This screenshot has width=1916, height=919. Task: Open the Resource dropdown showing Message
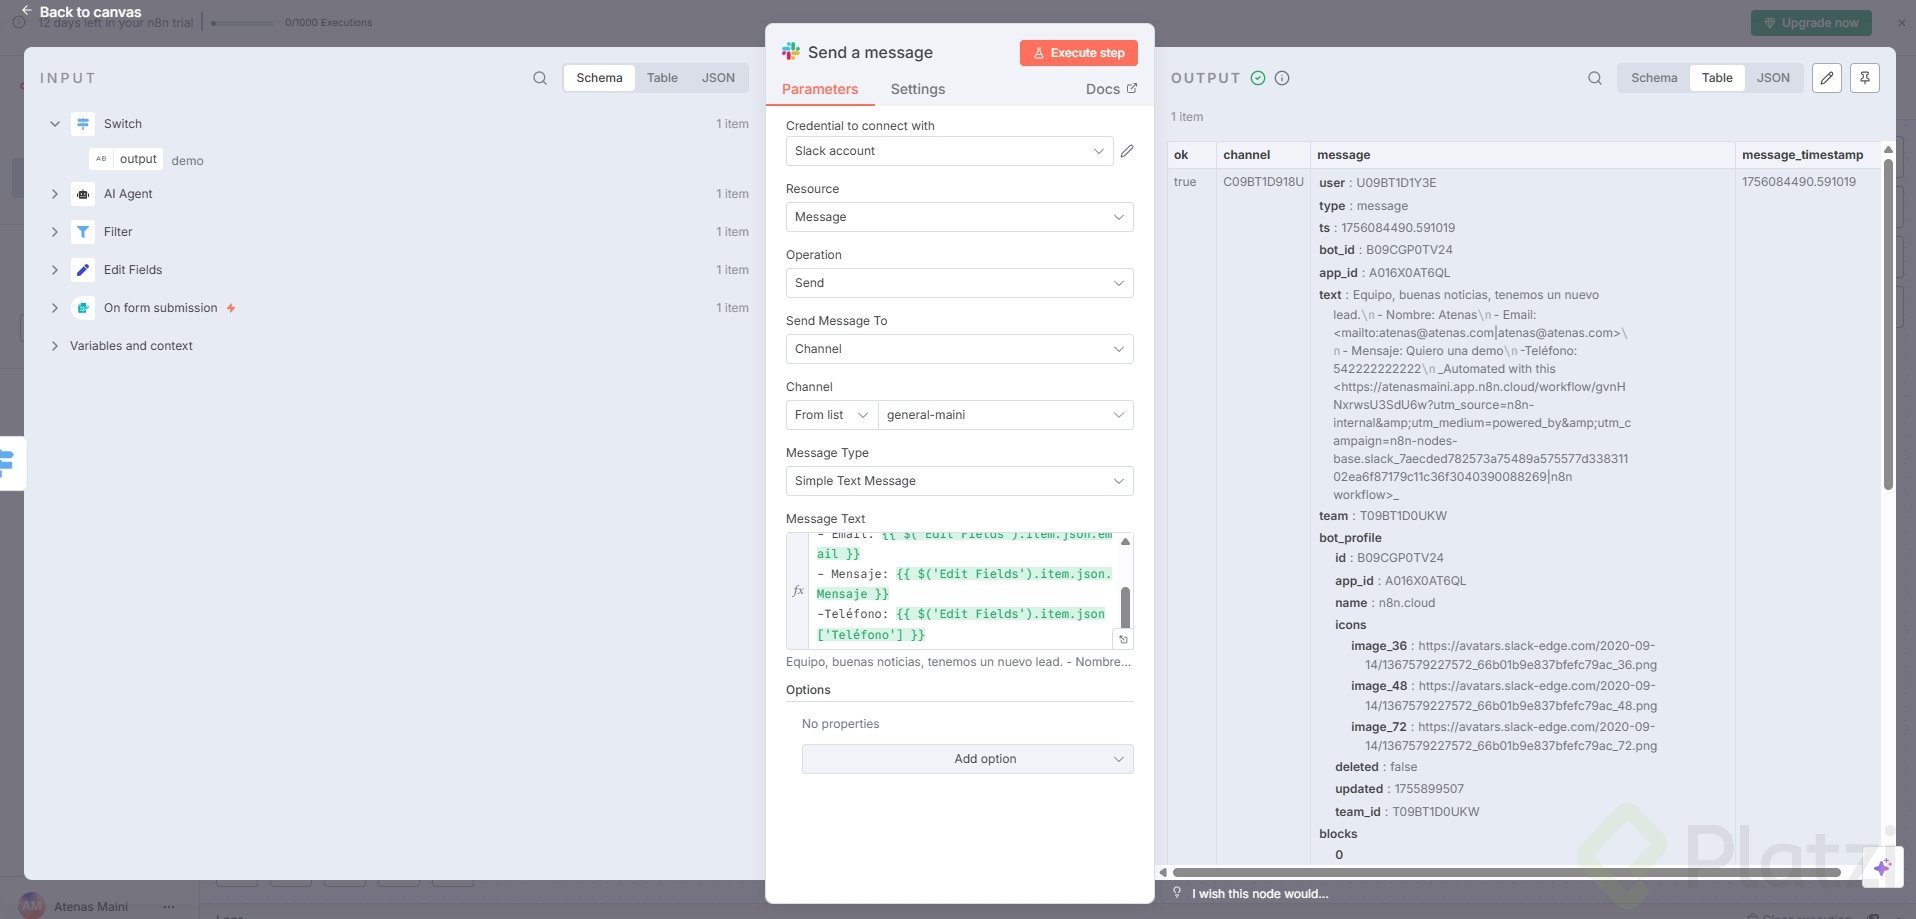(959, 217)
